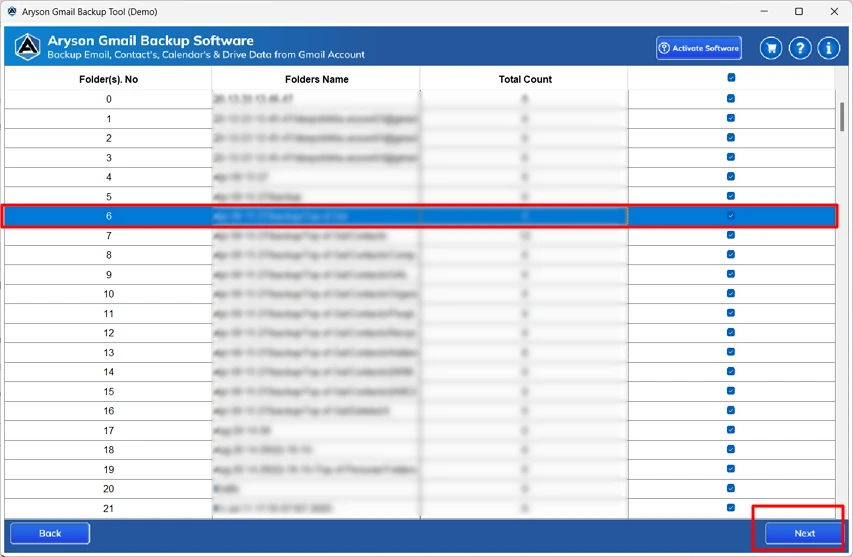Viewport: 853px width, 557px height.
Task: Uncheck the checkbox for folder 15
Action: (731, 391)
